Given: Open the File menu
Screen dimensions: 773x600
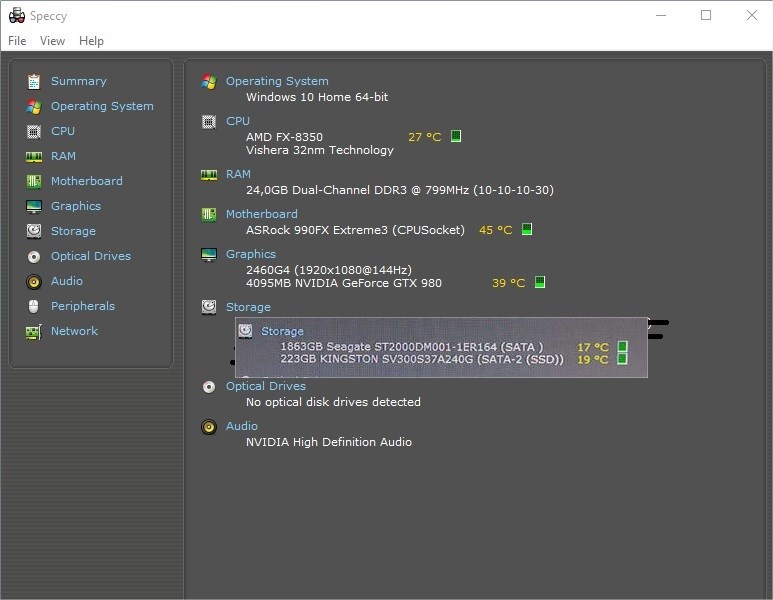Looking at the screenshot, I should [x=17, y=41].
